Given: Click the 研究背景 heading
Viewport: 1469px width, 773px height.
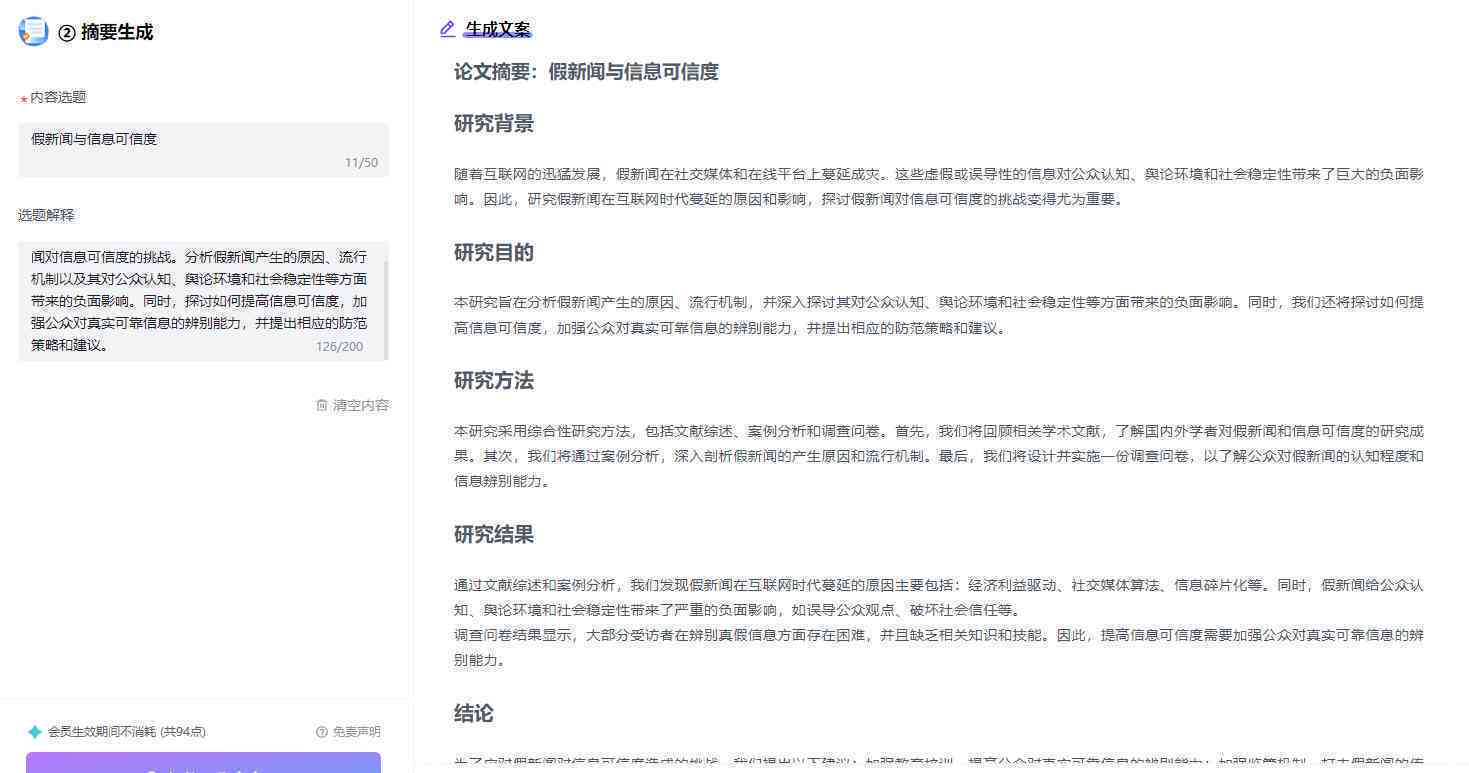Looking at the screenshot, I should pos(494,124).
